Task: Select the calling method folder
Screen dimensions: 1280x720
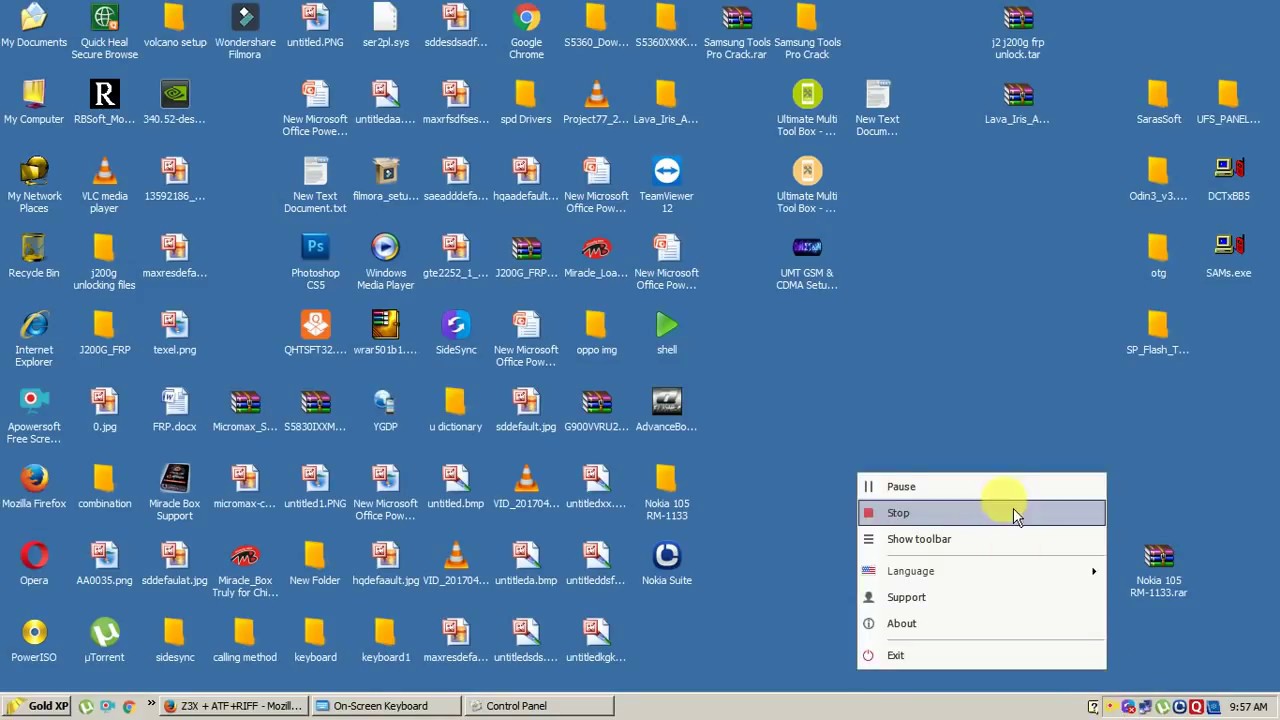Action: [x=245, y=642]
